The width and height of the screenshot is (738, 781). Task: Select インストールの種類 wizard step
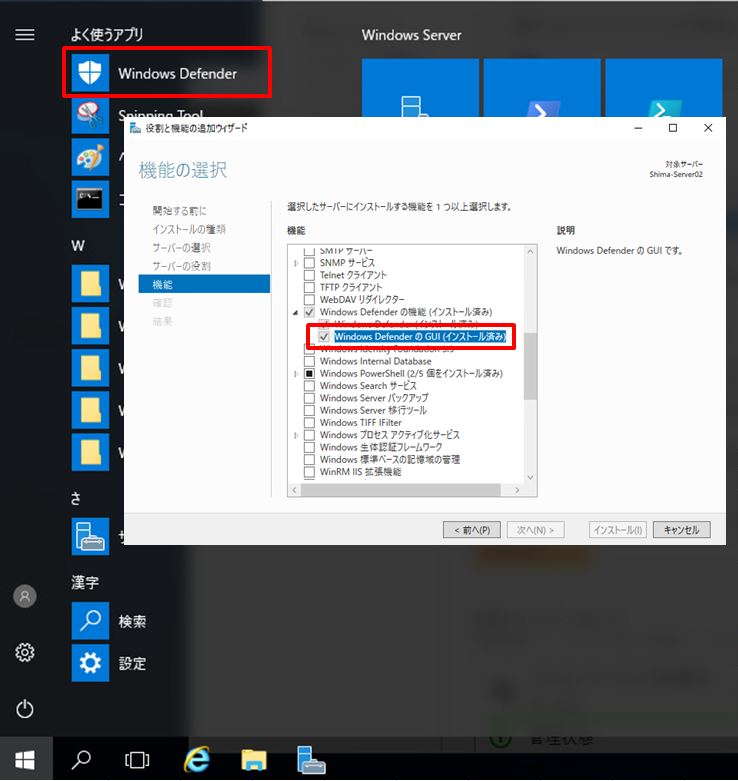pyautogui.click(x=189, y=229)
